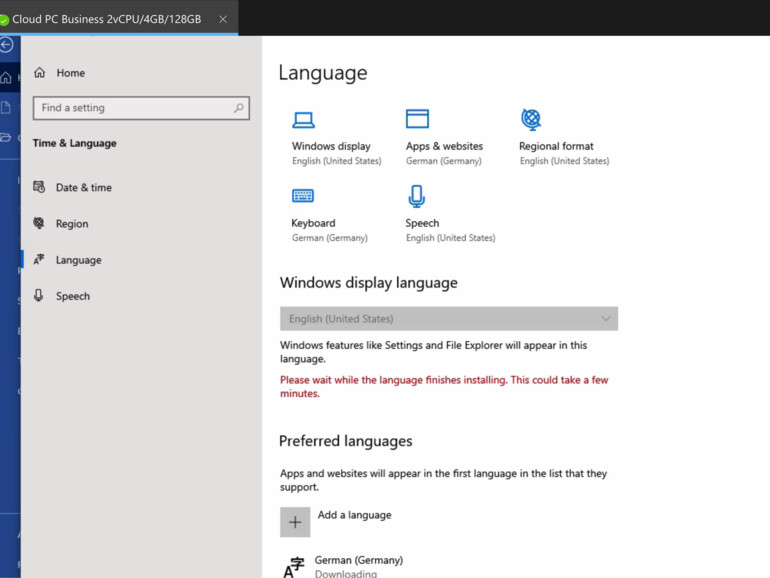Screen dimensions: 770x578
Task: Click the Region globe icon in sidebar
Action: pos(39,223)
